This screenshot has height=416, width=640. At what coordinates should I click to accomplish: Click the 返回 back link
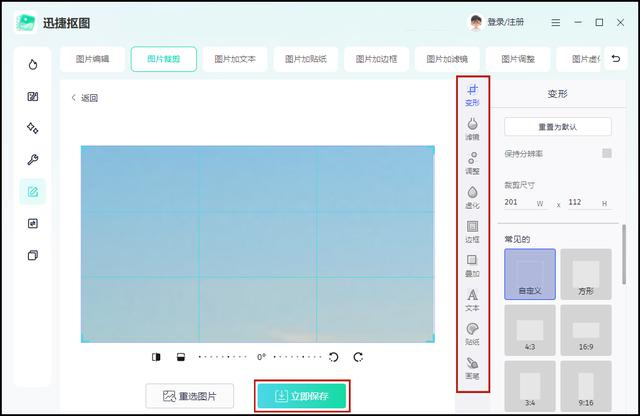tap(84, 98)
